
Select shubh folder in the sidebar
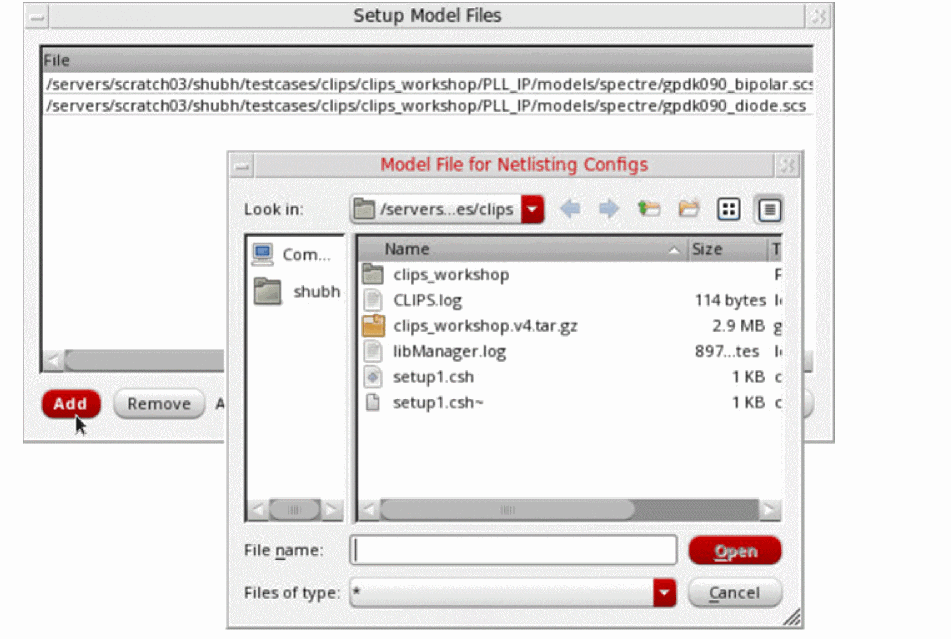click(297, 292)
